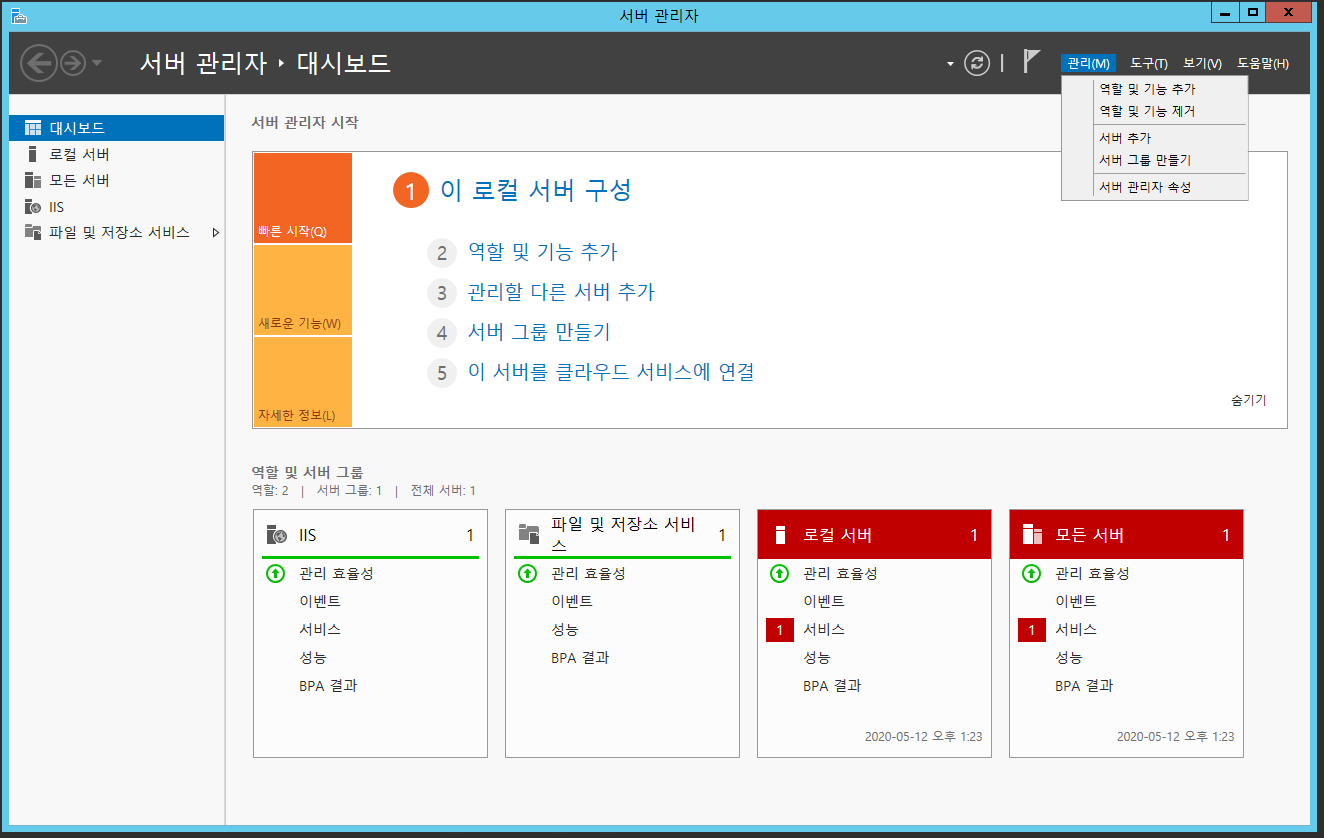Click red alert badge in 로컬 서버 tile
1324x838 pixels.
coord(780,630)
